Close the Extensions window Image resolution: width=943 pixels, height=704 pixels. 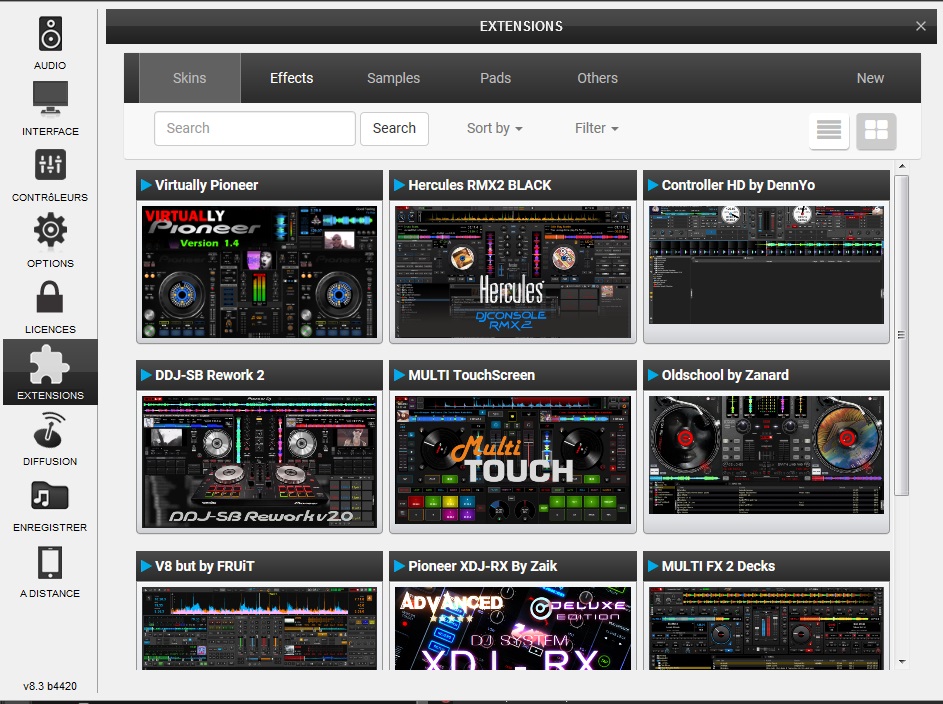coord(921,26)
